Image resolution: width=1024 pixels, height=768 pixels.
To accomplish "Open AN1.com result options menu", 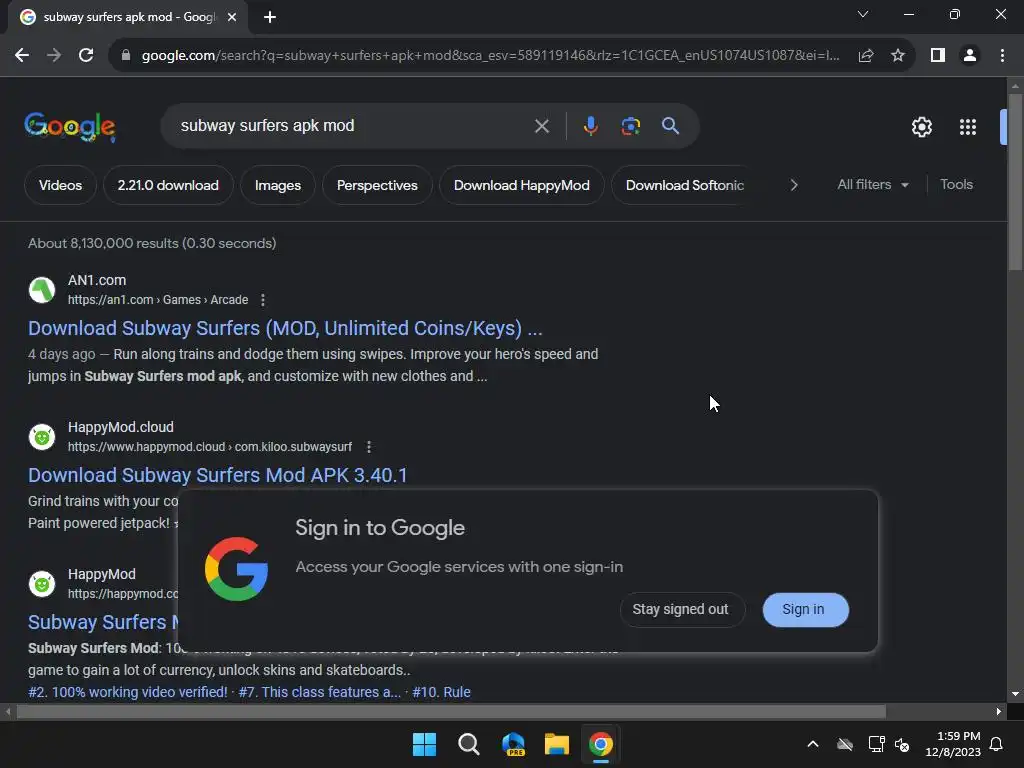I will [263, 300].
